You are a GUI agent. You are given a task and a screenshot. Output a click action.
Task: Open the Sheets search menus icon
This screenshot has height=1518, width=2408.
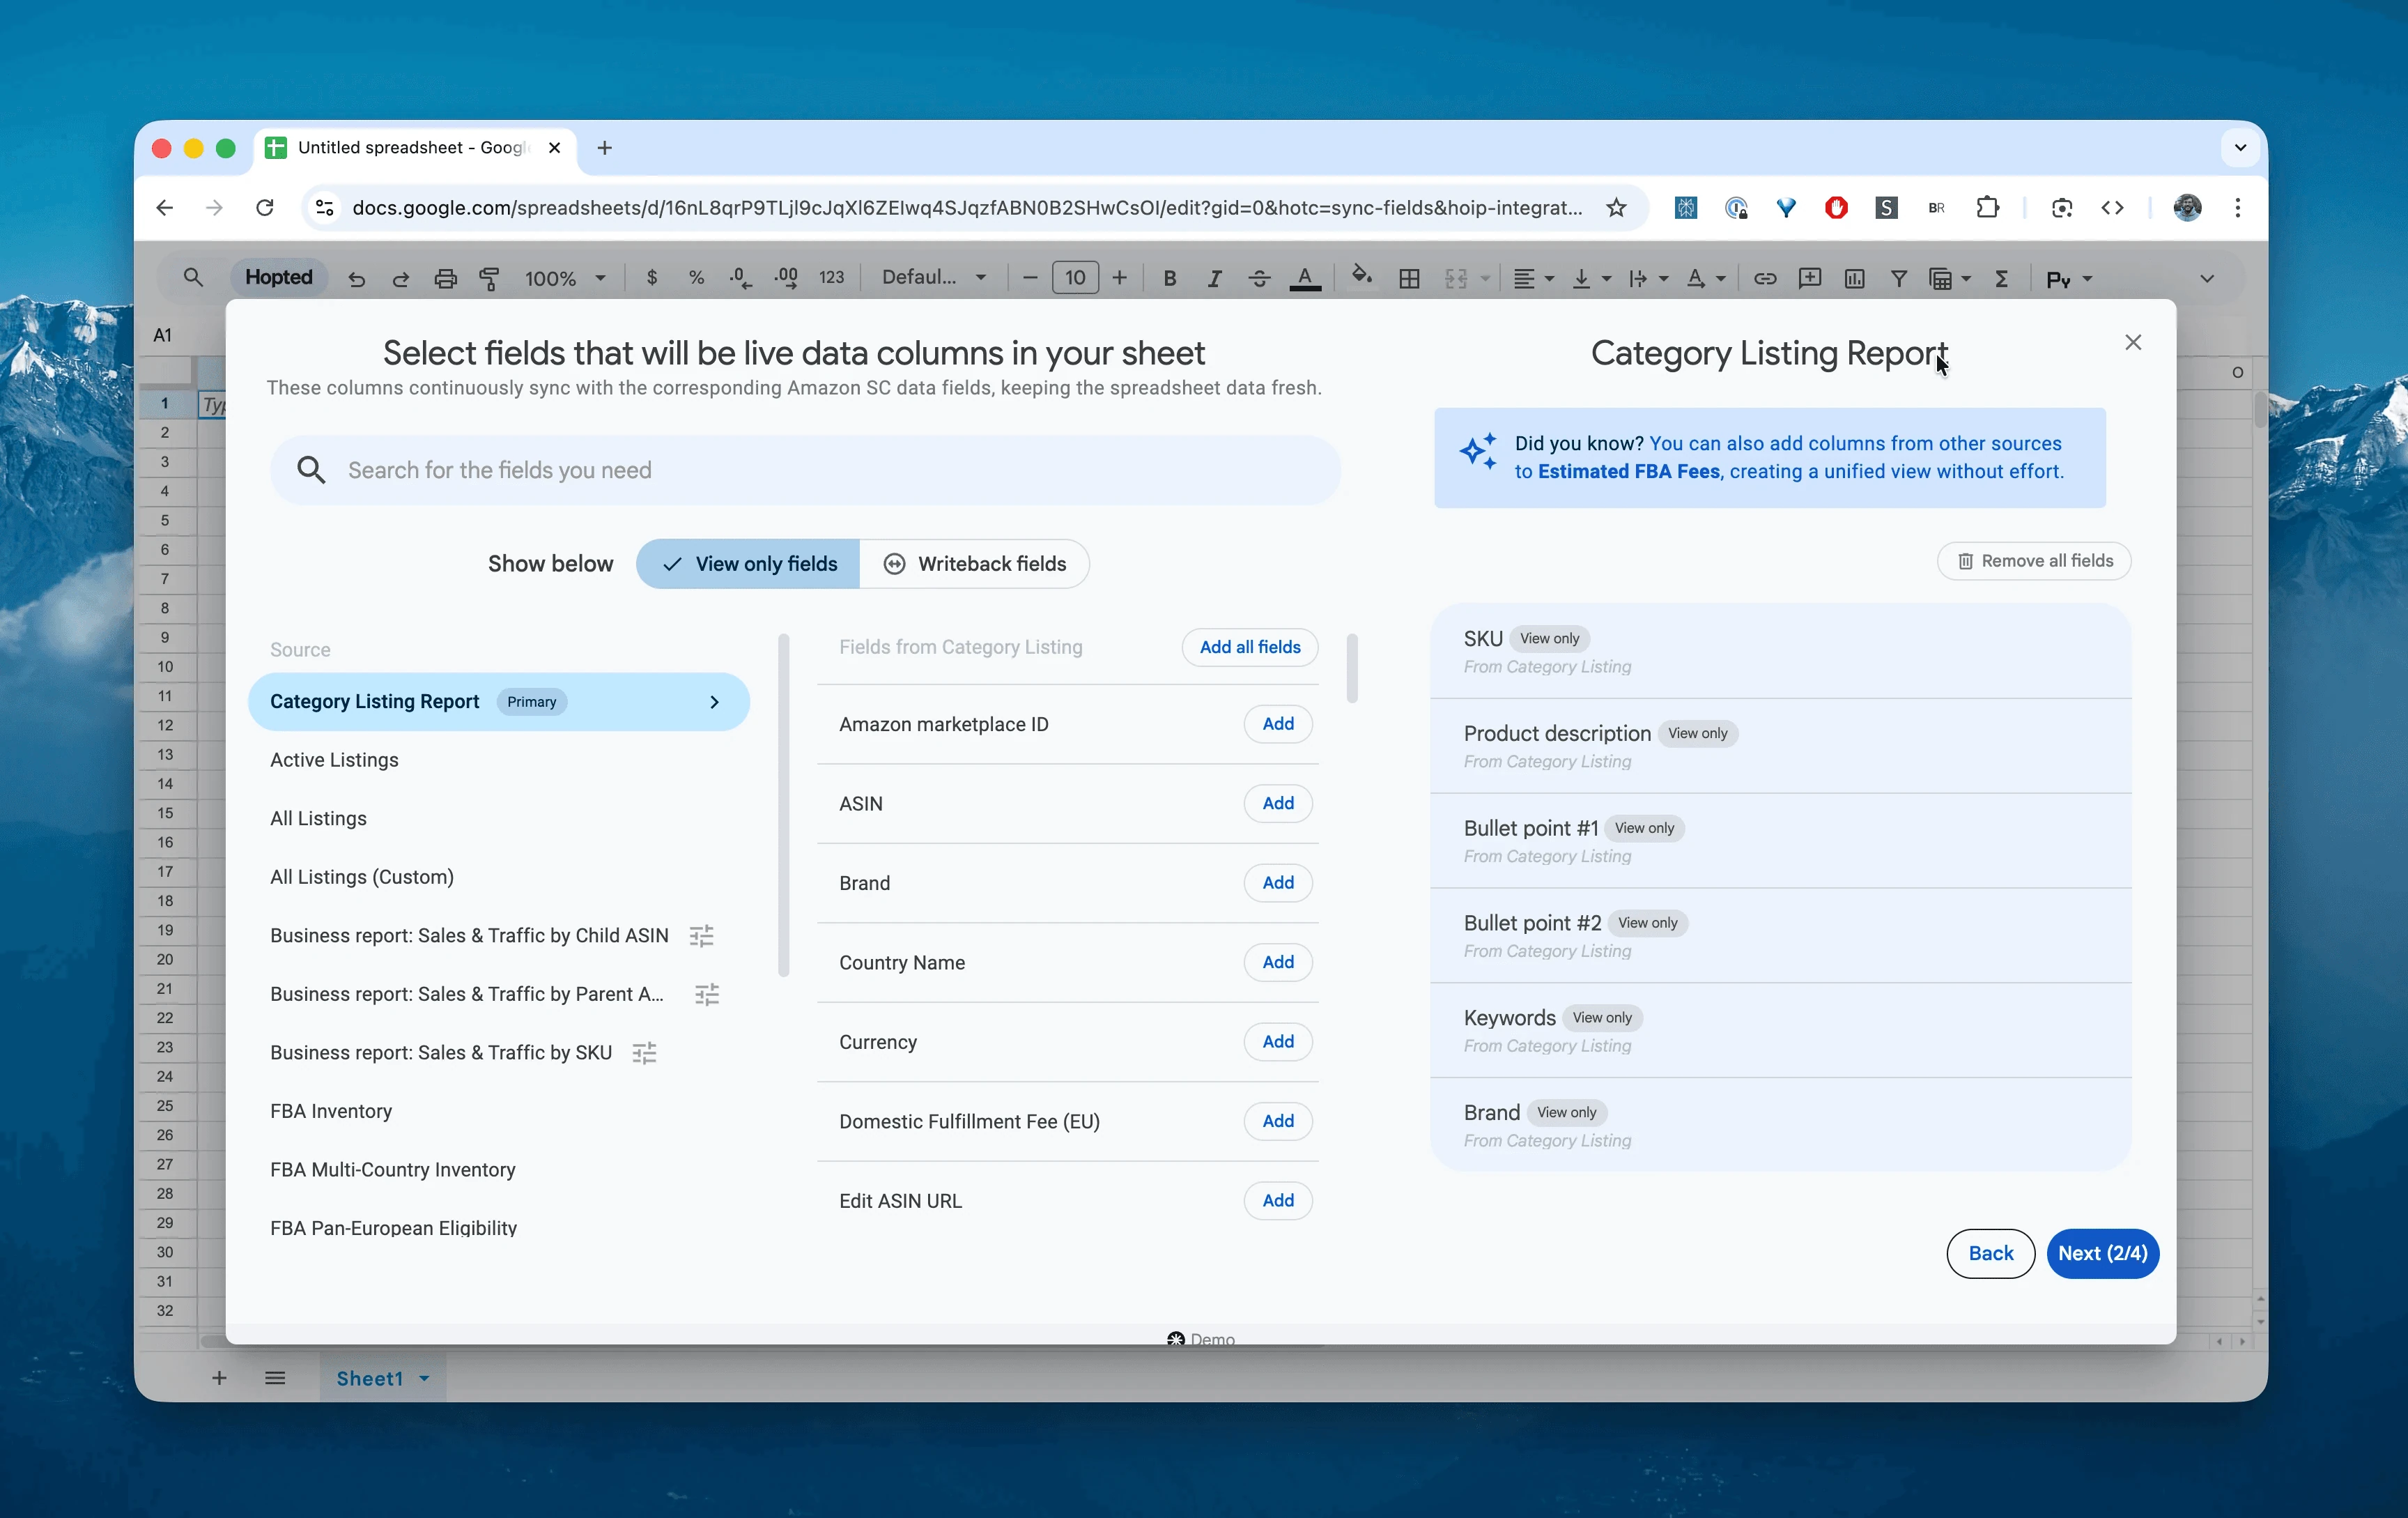point(193,277)
